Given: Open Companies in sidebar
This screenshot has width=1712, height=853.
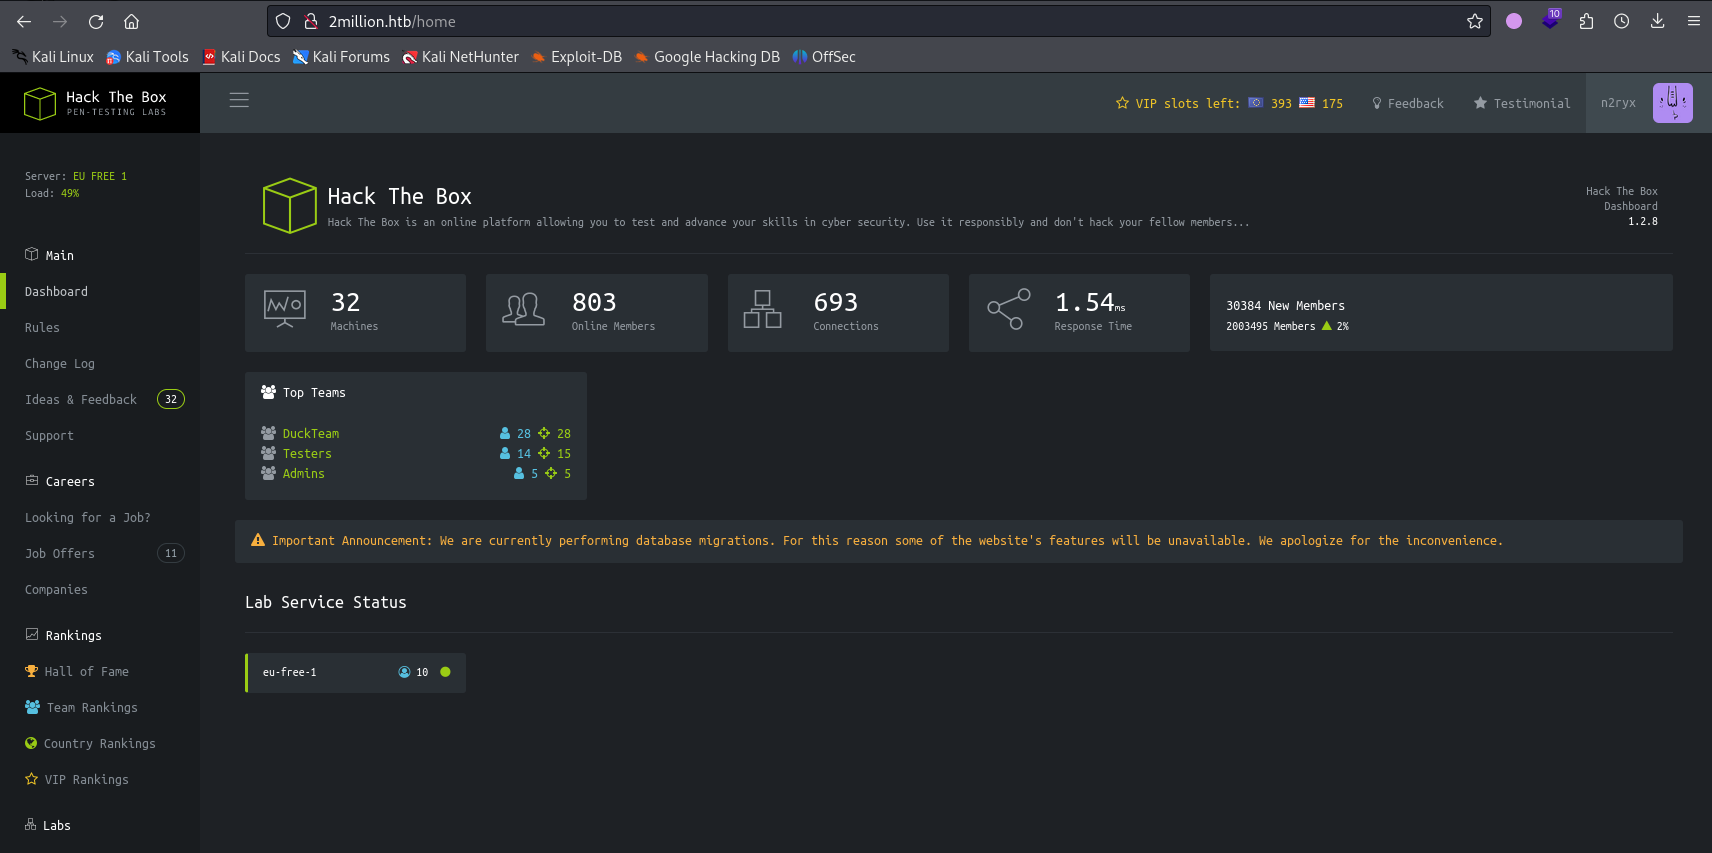Looking at the screenshot, I should click(56, 589).
